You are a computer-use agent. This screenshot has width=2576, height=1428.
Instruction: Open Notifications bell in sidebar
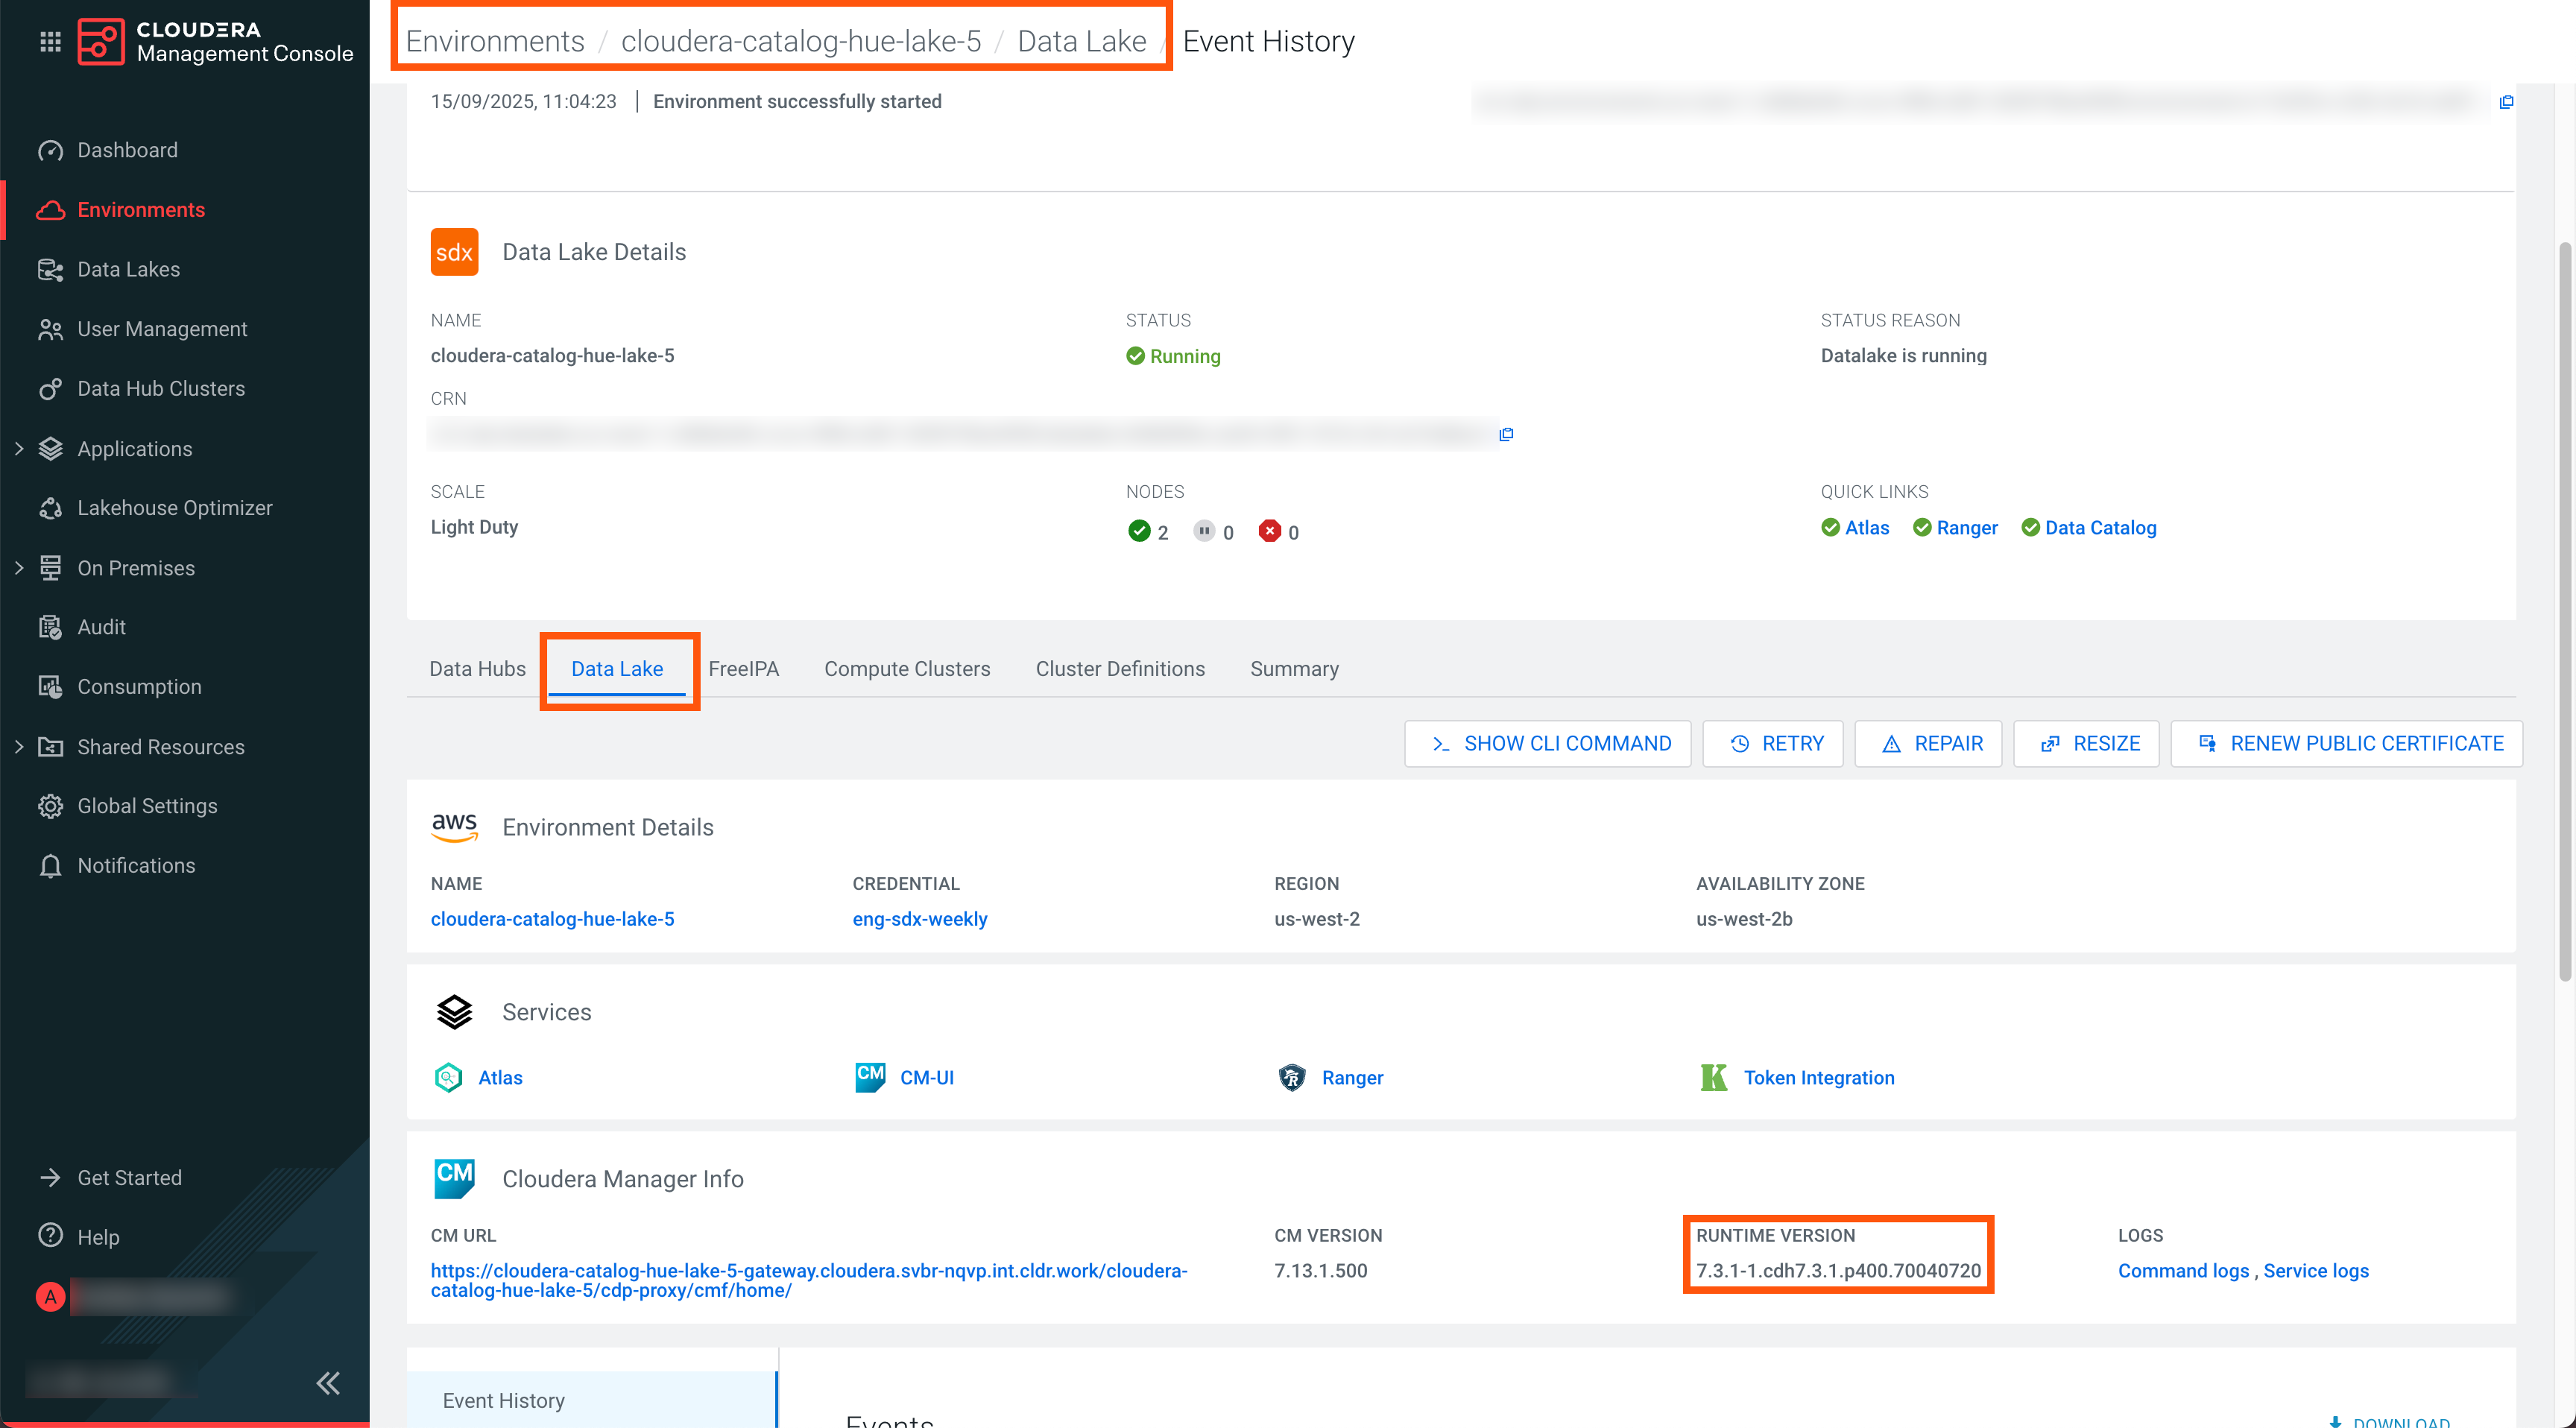point(50,866)
